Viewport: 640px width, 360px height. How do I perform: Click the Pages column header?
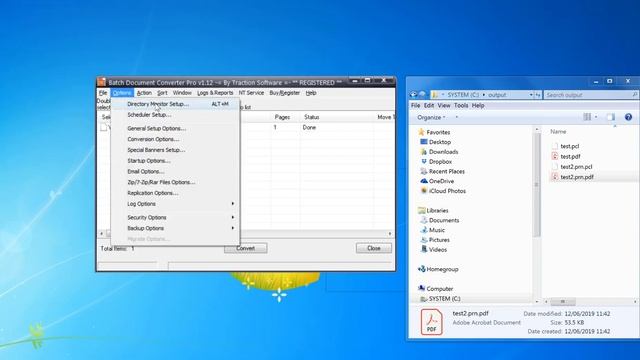click(282, 117)
